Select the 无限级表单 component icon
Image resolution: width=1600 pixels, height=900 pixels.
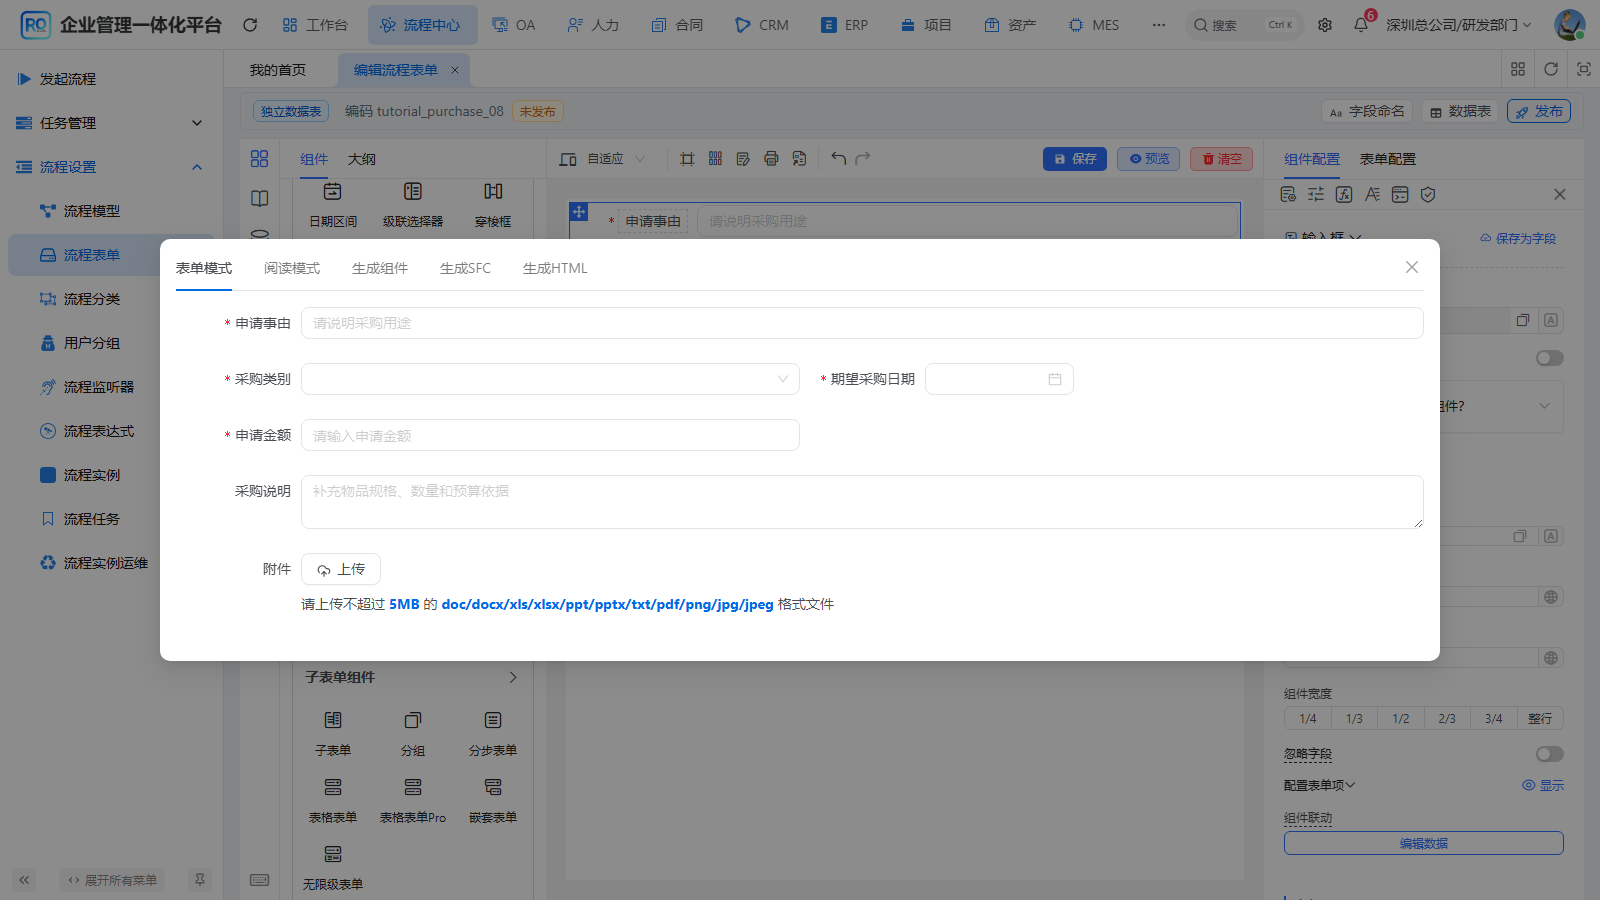point(333,854)
